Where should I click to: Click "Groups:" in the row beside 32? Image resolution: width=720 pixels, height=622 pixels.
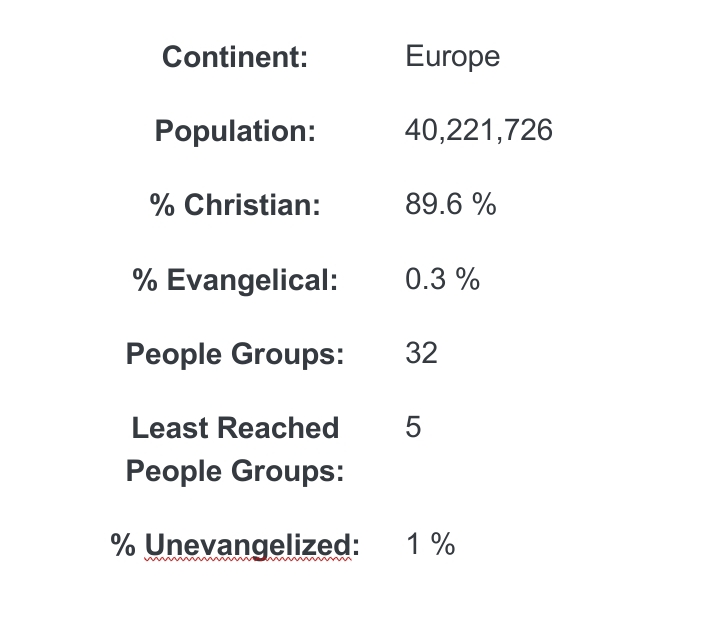295,355
